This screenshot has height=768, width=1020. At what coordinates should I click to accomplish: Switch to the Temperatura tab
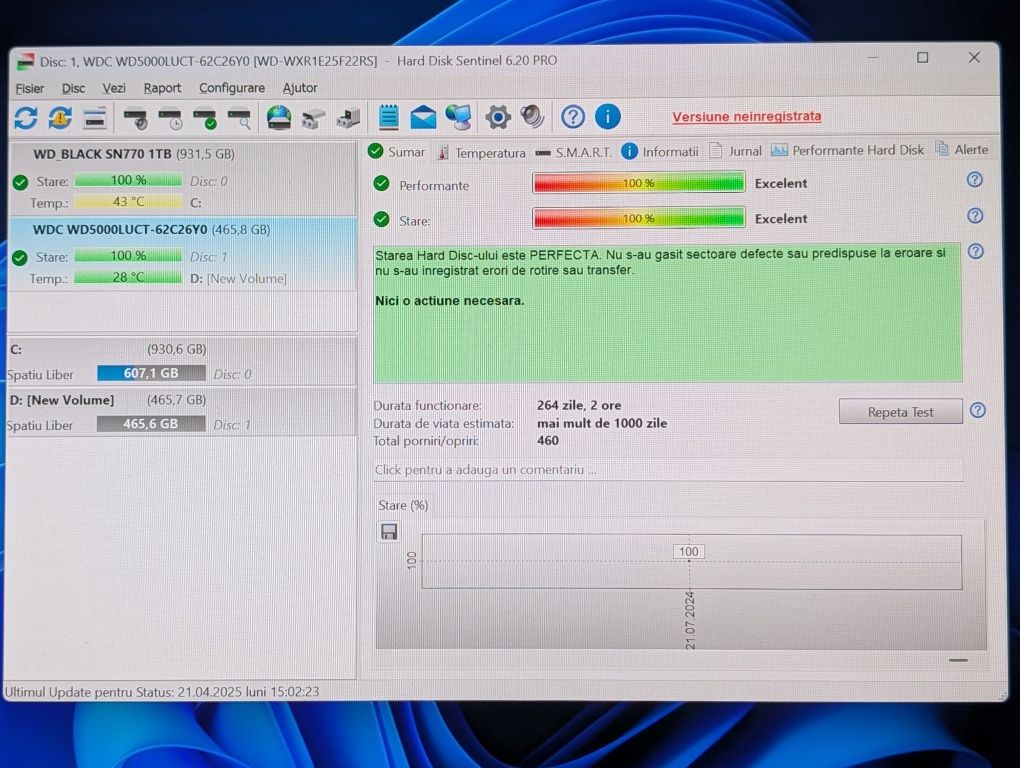coord(481,152)
